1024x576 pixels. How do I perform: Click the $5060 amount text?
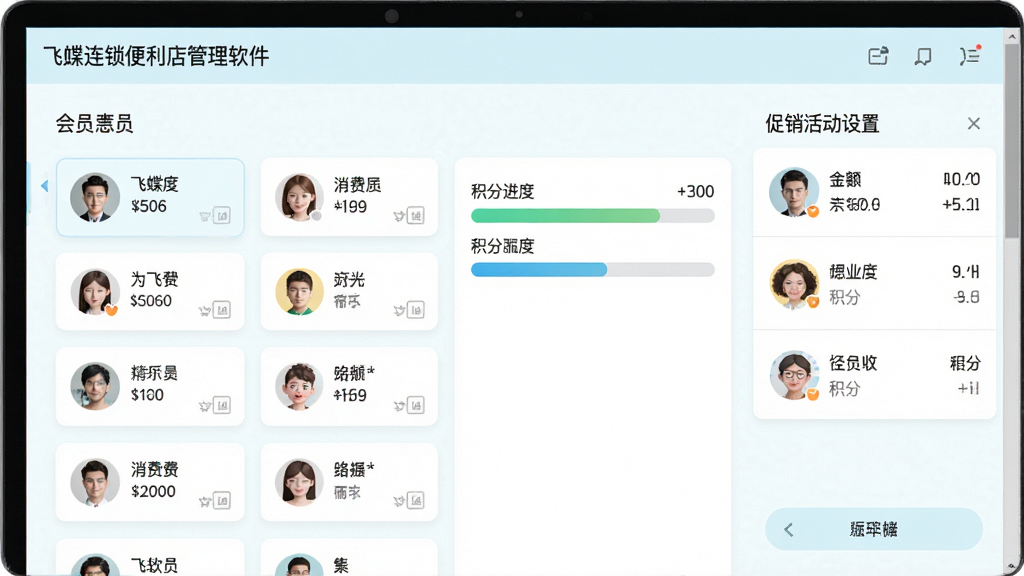coord(151,301)
